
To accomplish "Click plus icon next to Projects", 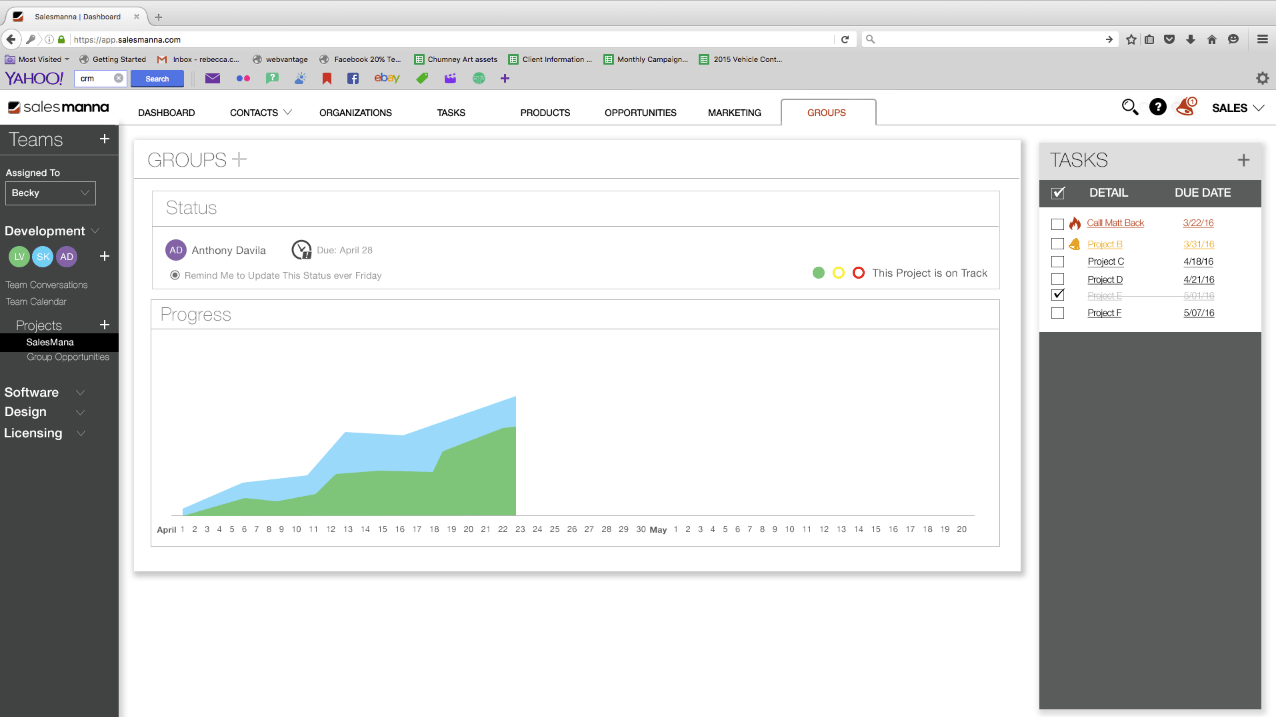I will (x=104, y=325).
